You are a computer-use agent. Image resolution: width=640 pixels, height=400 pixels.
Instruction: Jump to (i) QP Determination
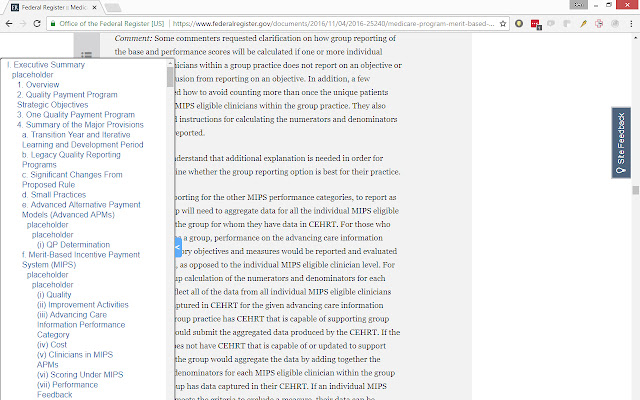click(73, 244)
